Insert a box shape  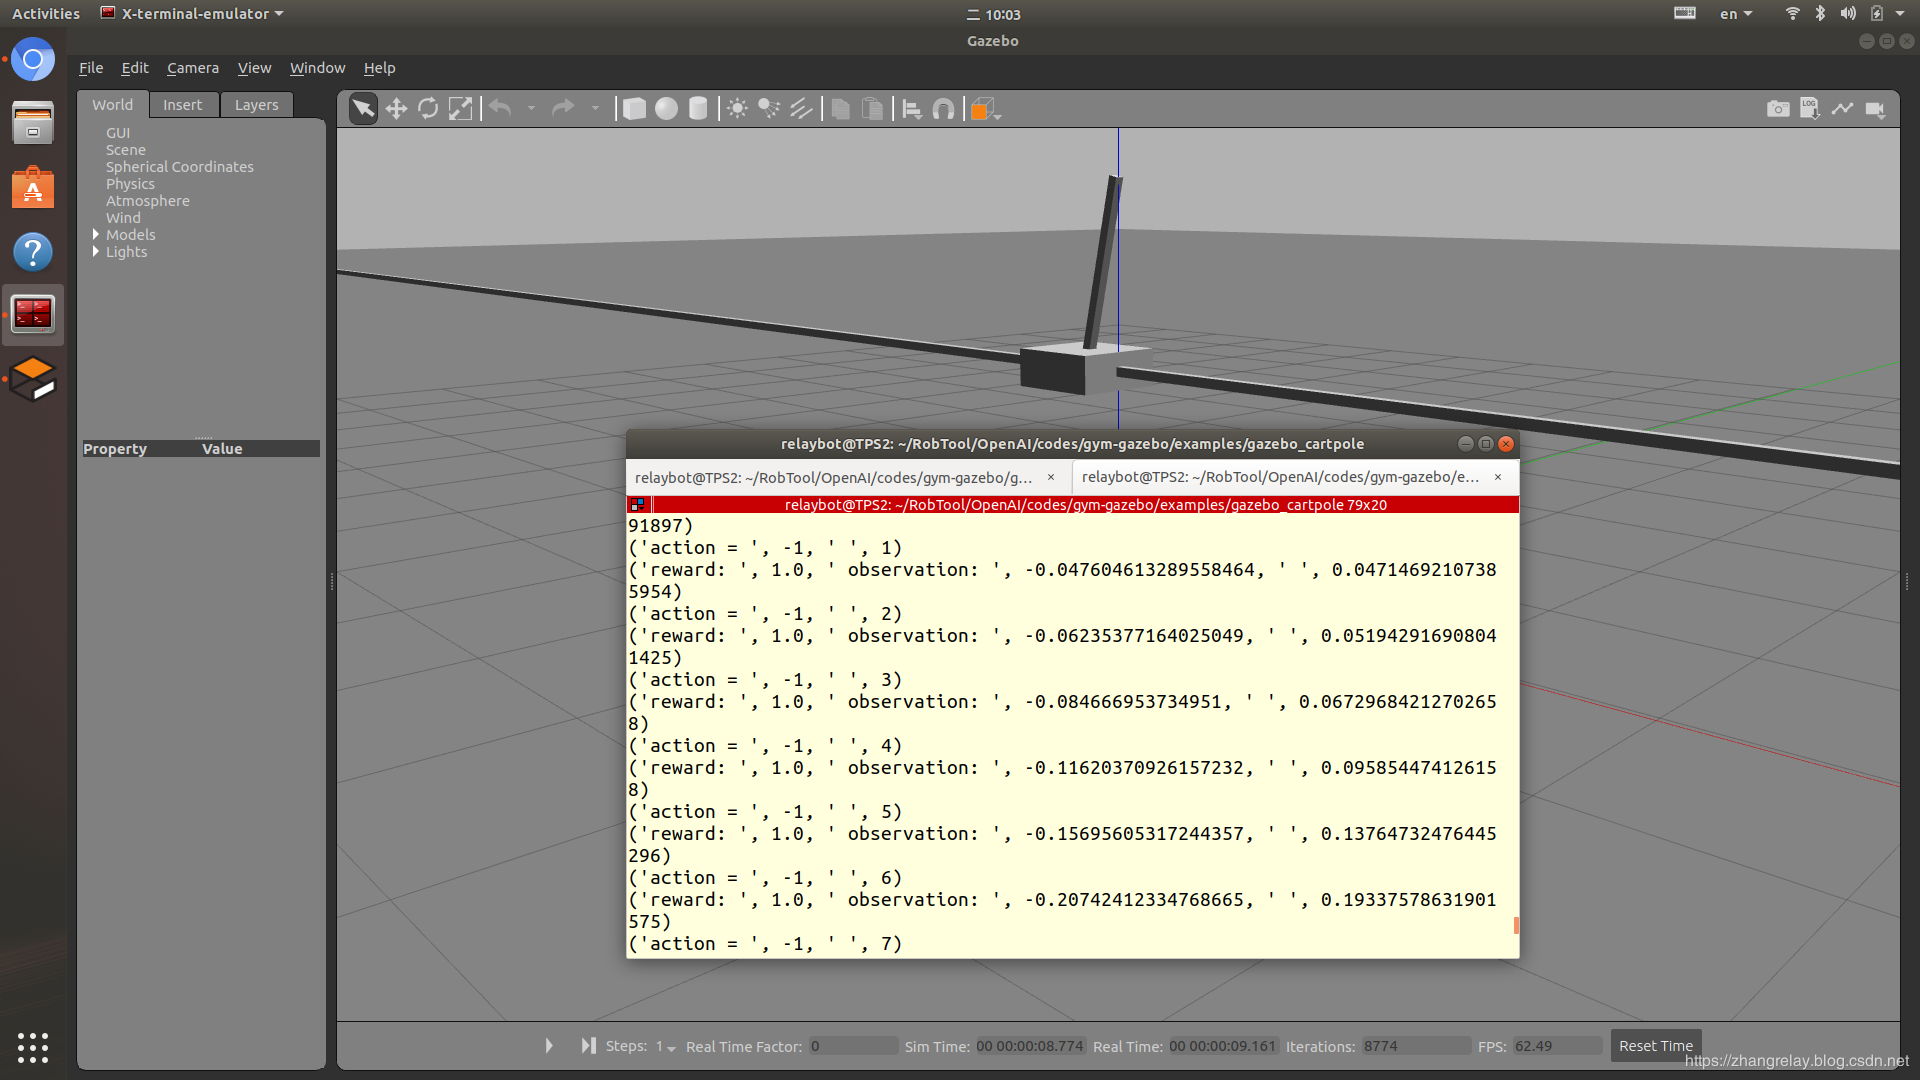(x=634, y=109)
